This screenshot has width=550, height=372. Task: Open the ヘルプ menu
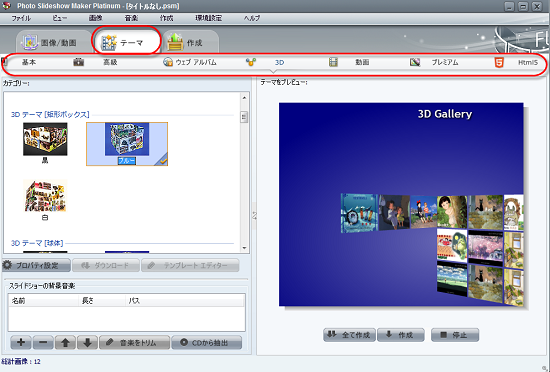pyautogui.click(x=252, y=18)
